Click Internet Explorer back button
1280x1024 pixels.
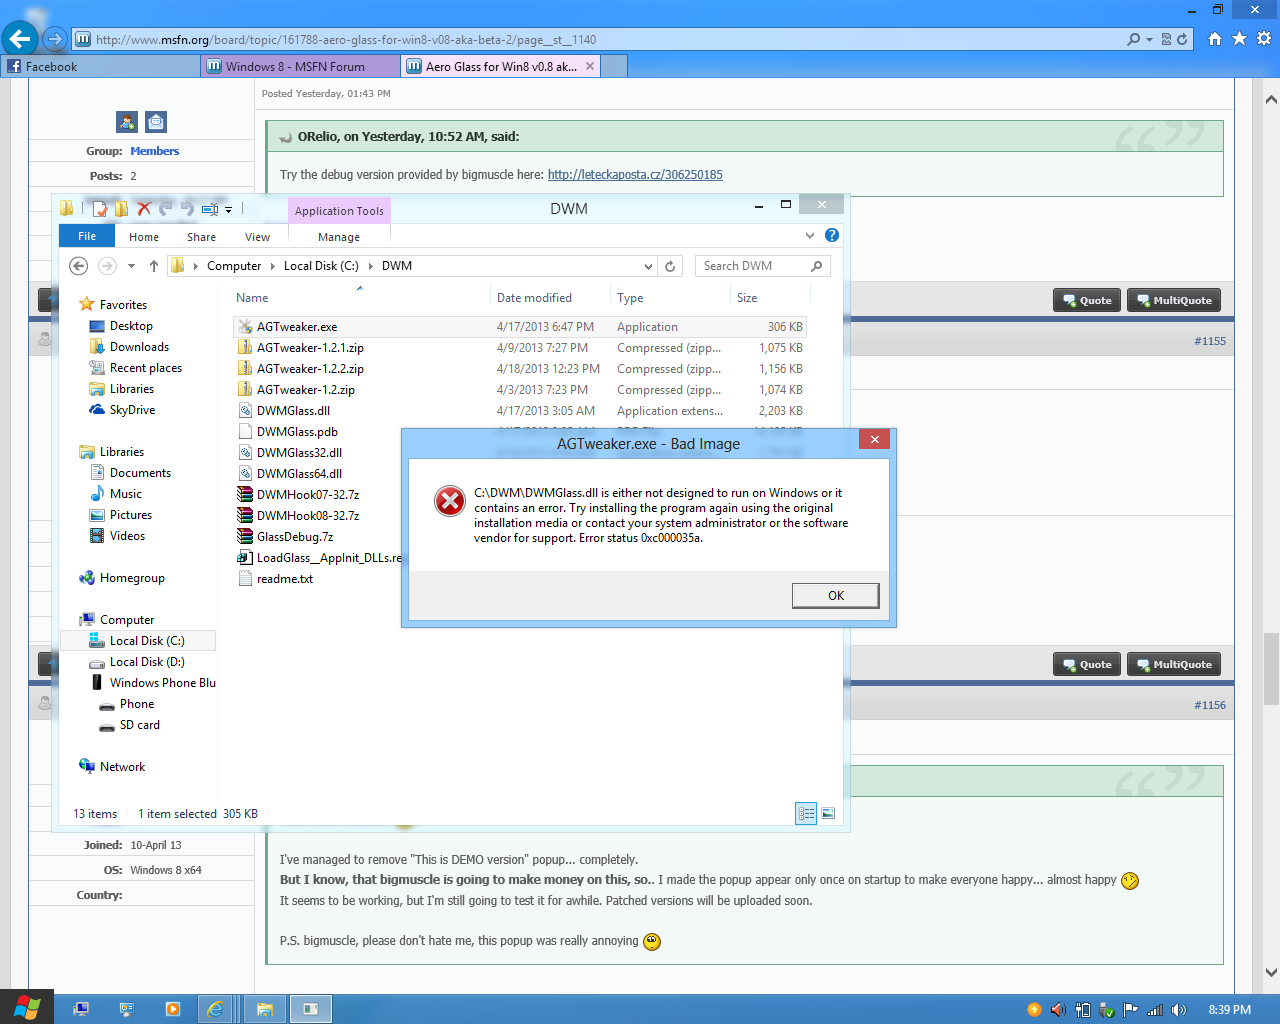click(19, 39)
